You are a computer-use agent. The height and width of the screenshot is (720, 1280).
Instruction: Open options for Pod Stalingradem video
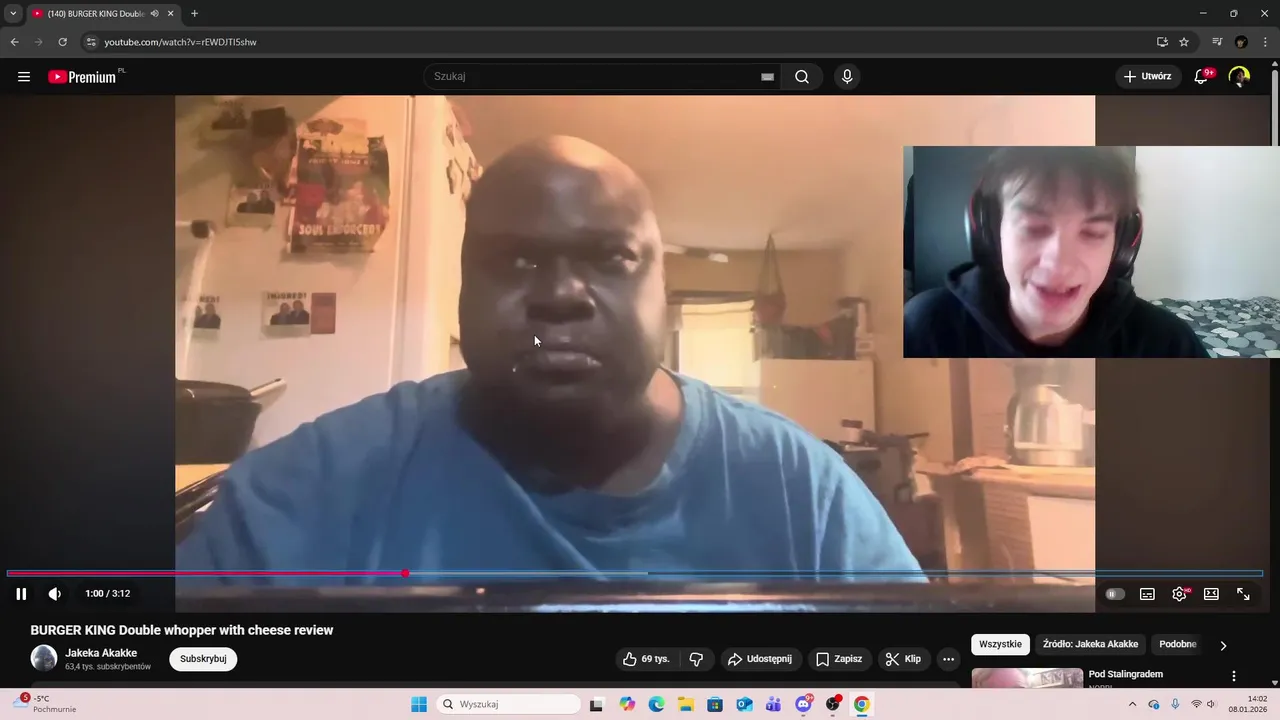[x=1233, y=676]
